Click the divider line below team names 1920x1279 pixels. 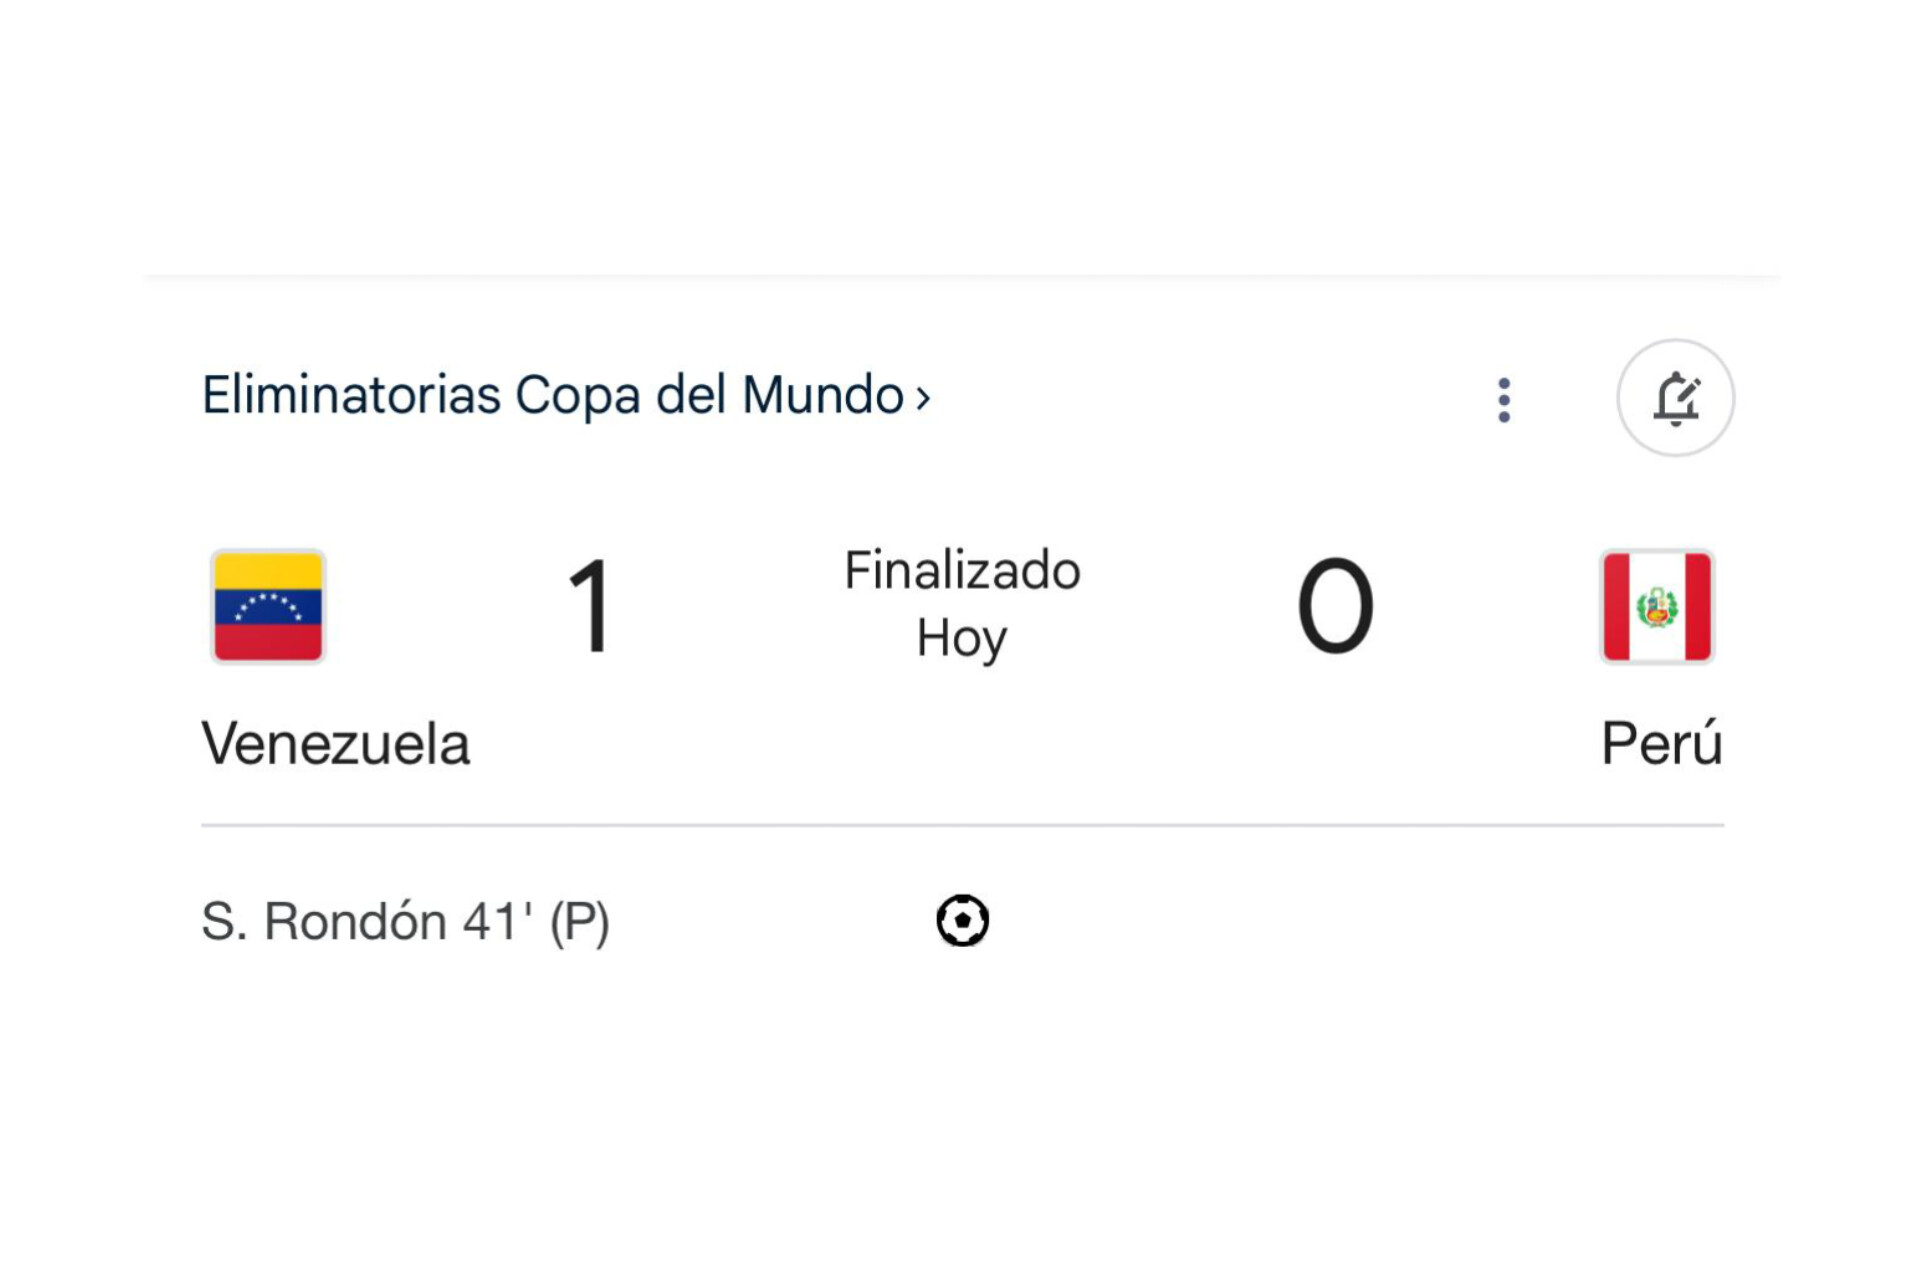tap(962, 825)
